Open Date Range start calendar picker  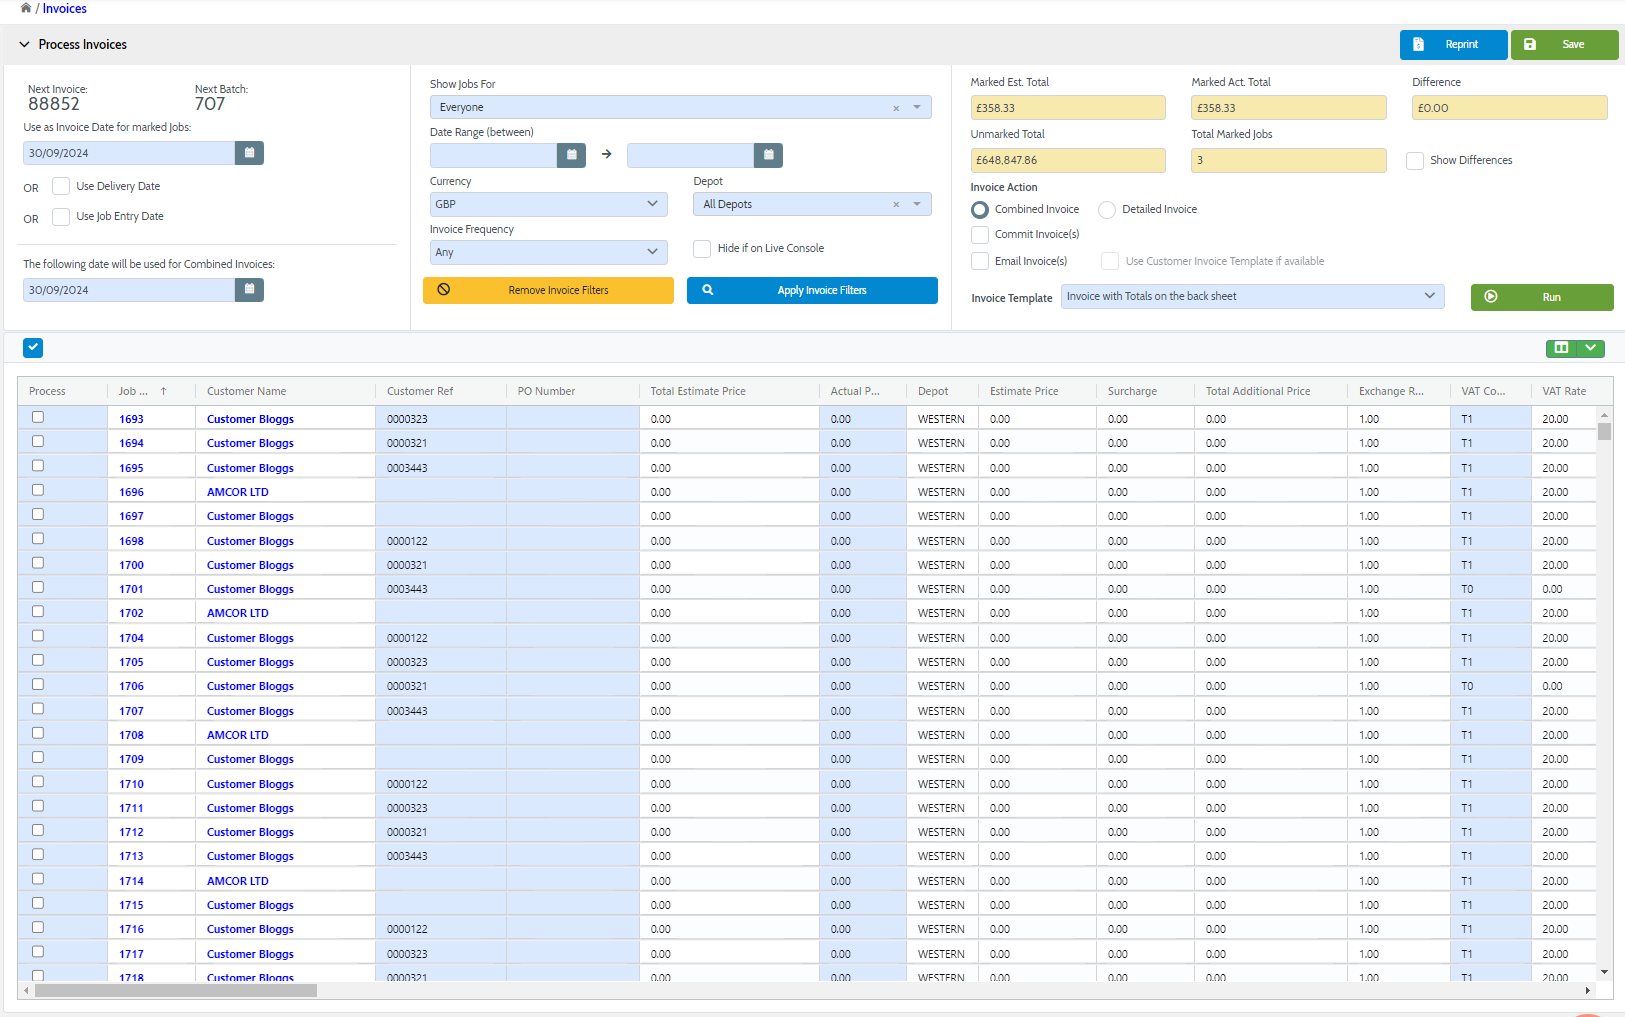pyautogui.click(x=571, y=155)
